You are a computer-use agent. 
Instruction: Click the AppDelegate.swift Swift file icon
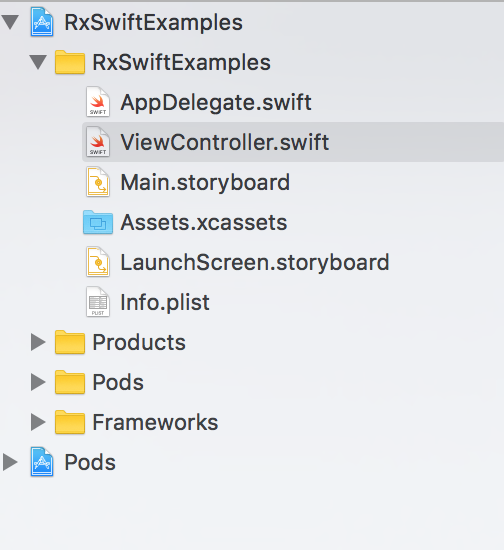click(x=98, y=102)
